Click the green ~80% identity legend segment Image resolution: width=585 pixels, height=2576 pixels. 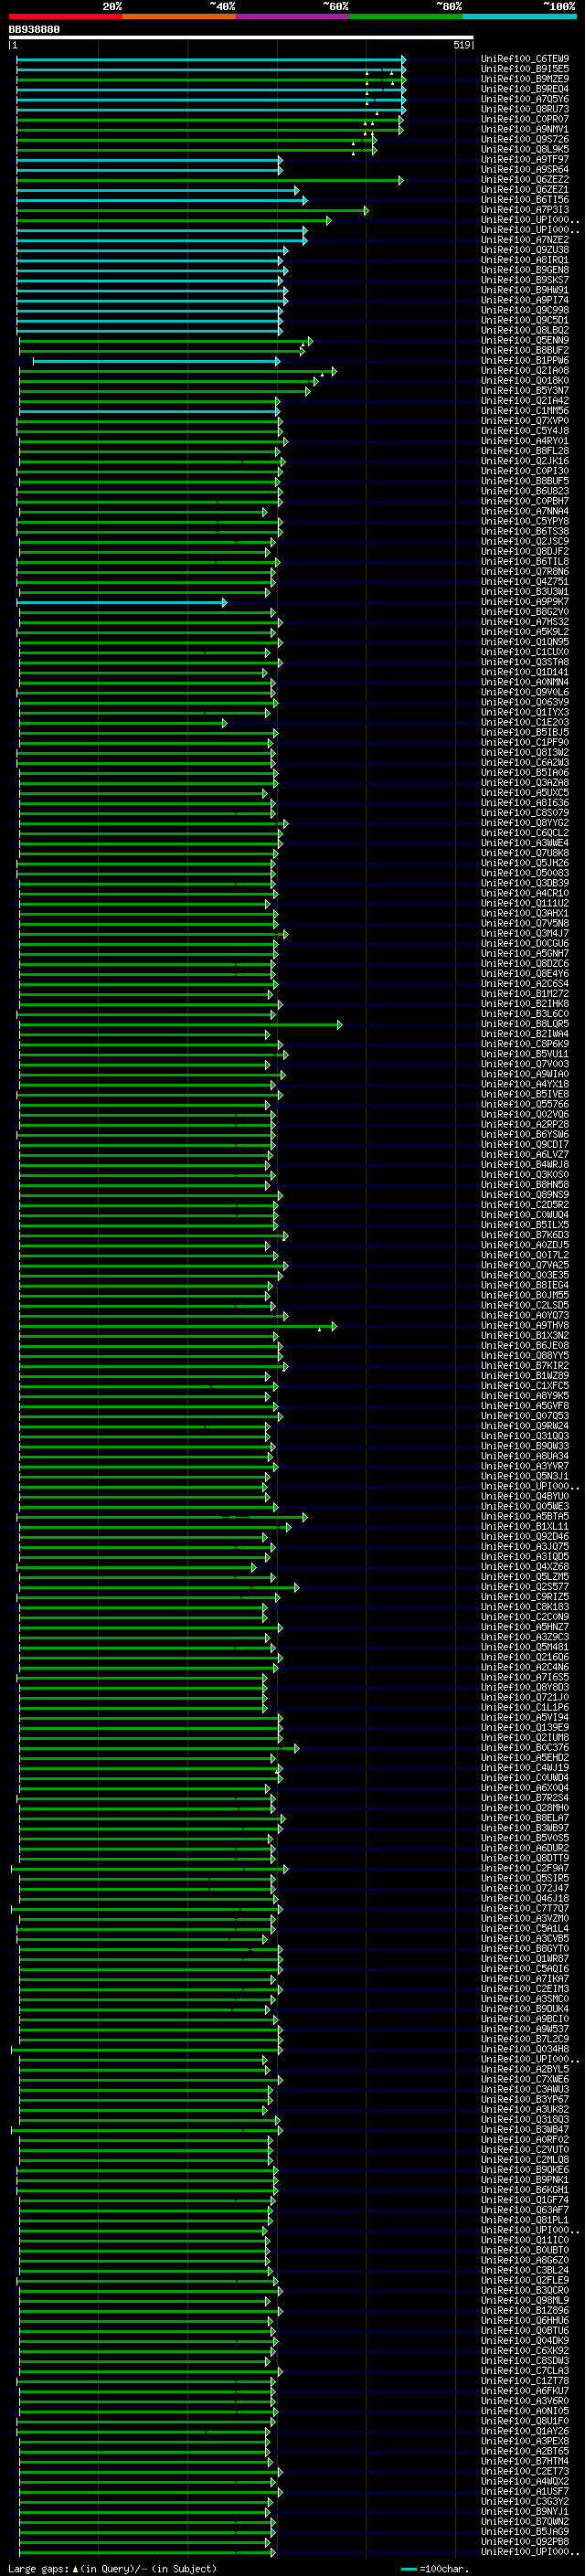406,16
